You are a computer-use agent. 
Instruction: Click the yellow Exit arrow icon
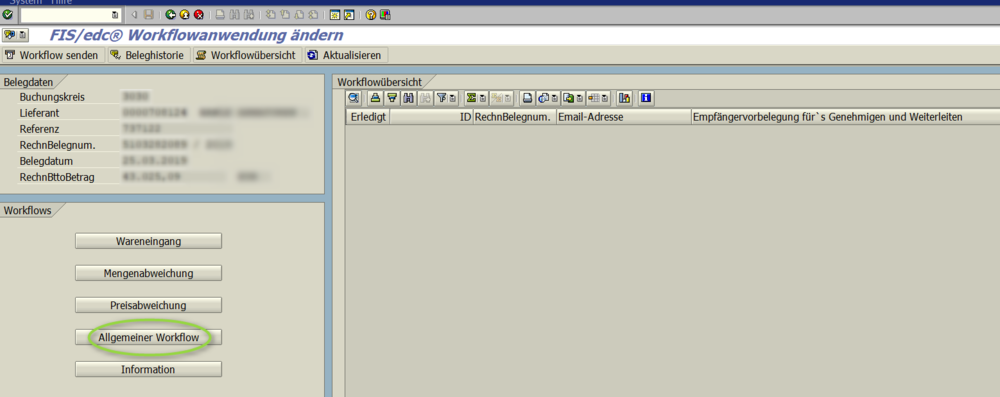184,14
